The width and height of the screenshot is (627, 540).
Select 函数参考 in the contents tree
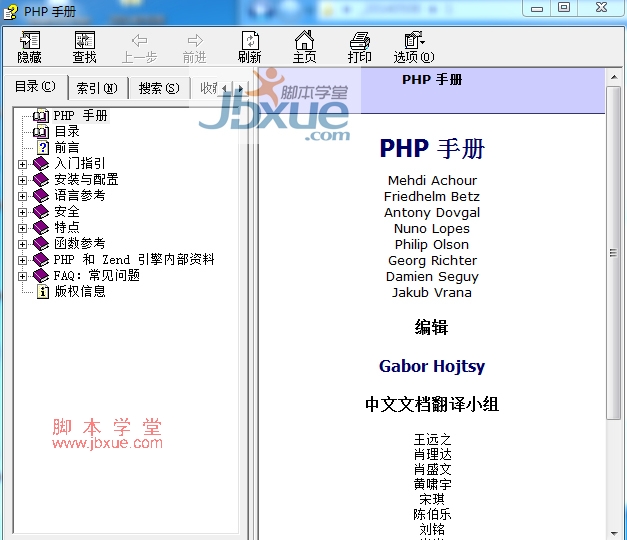pos(80,244)
